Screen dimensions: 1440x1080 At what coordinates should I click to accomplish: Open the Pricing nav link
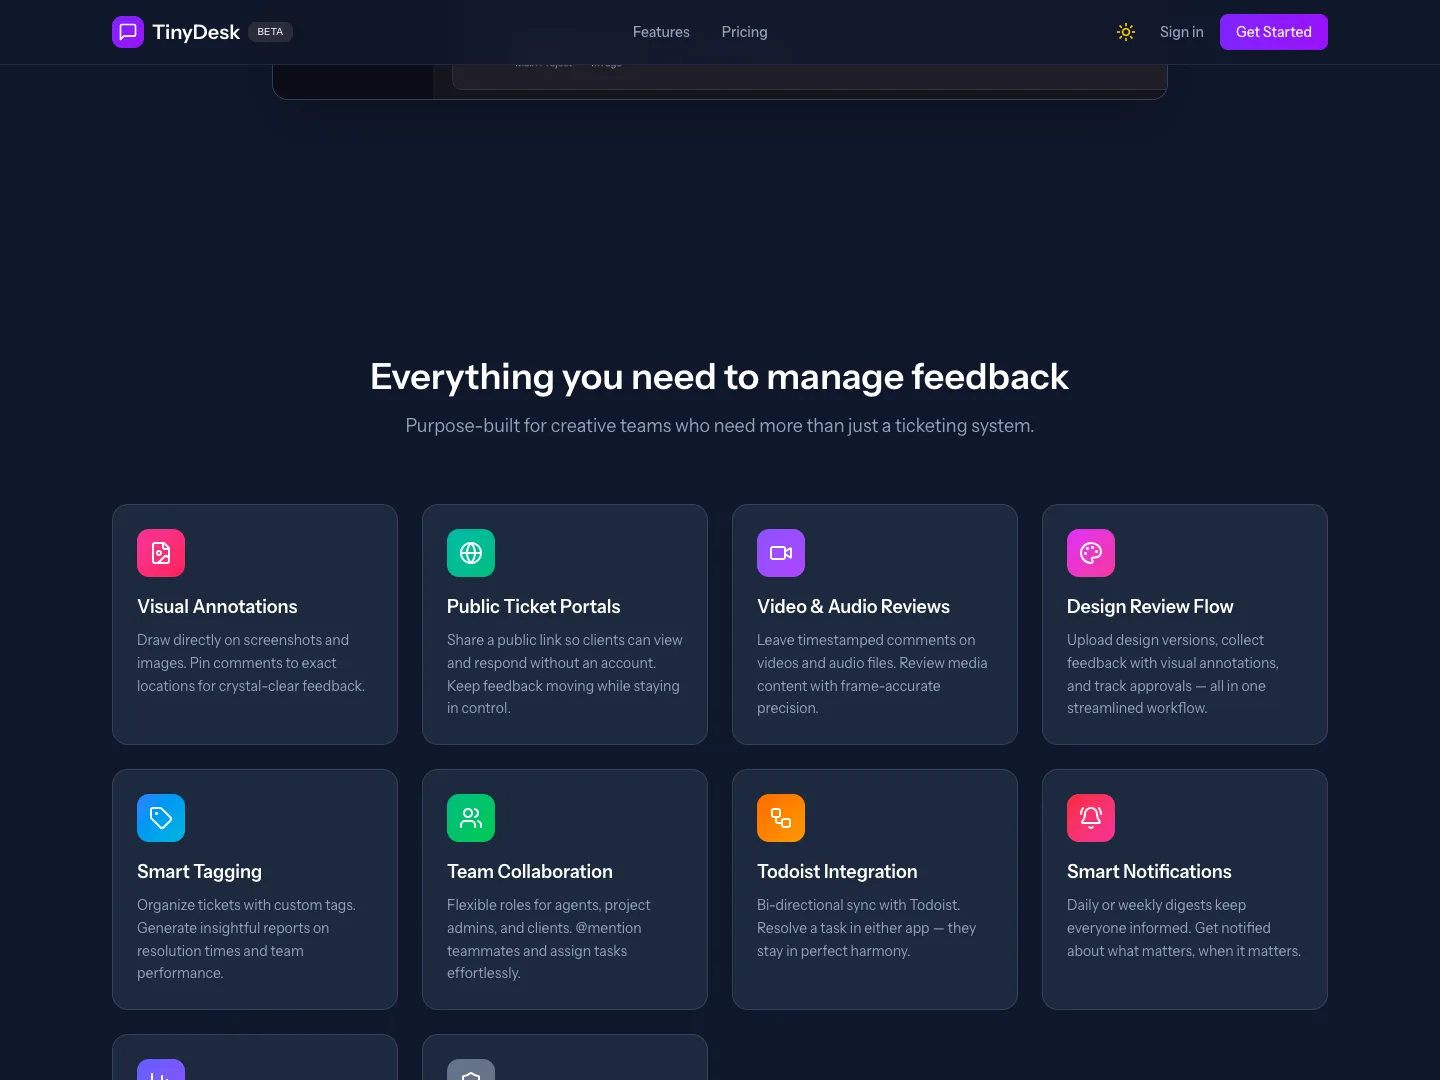pyautogui.click(x=745, y=32)
